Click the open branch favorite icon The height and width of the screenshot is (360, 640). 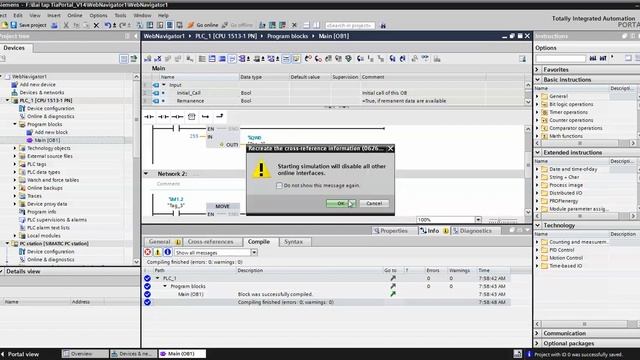205,117
